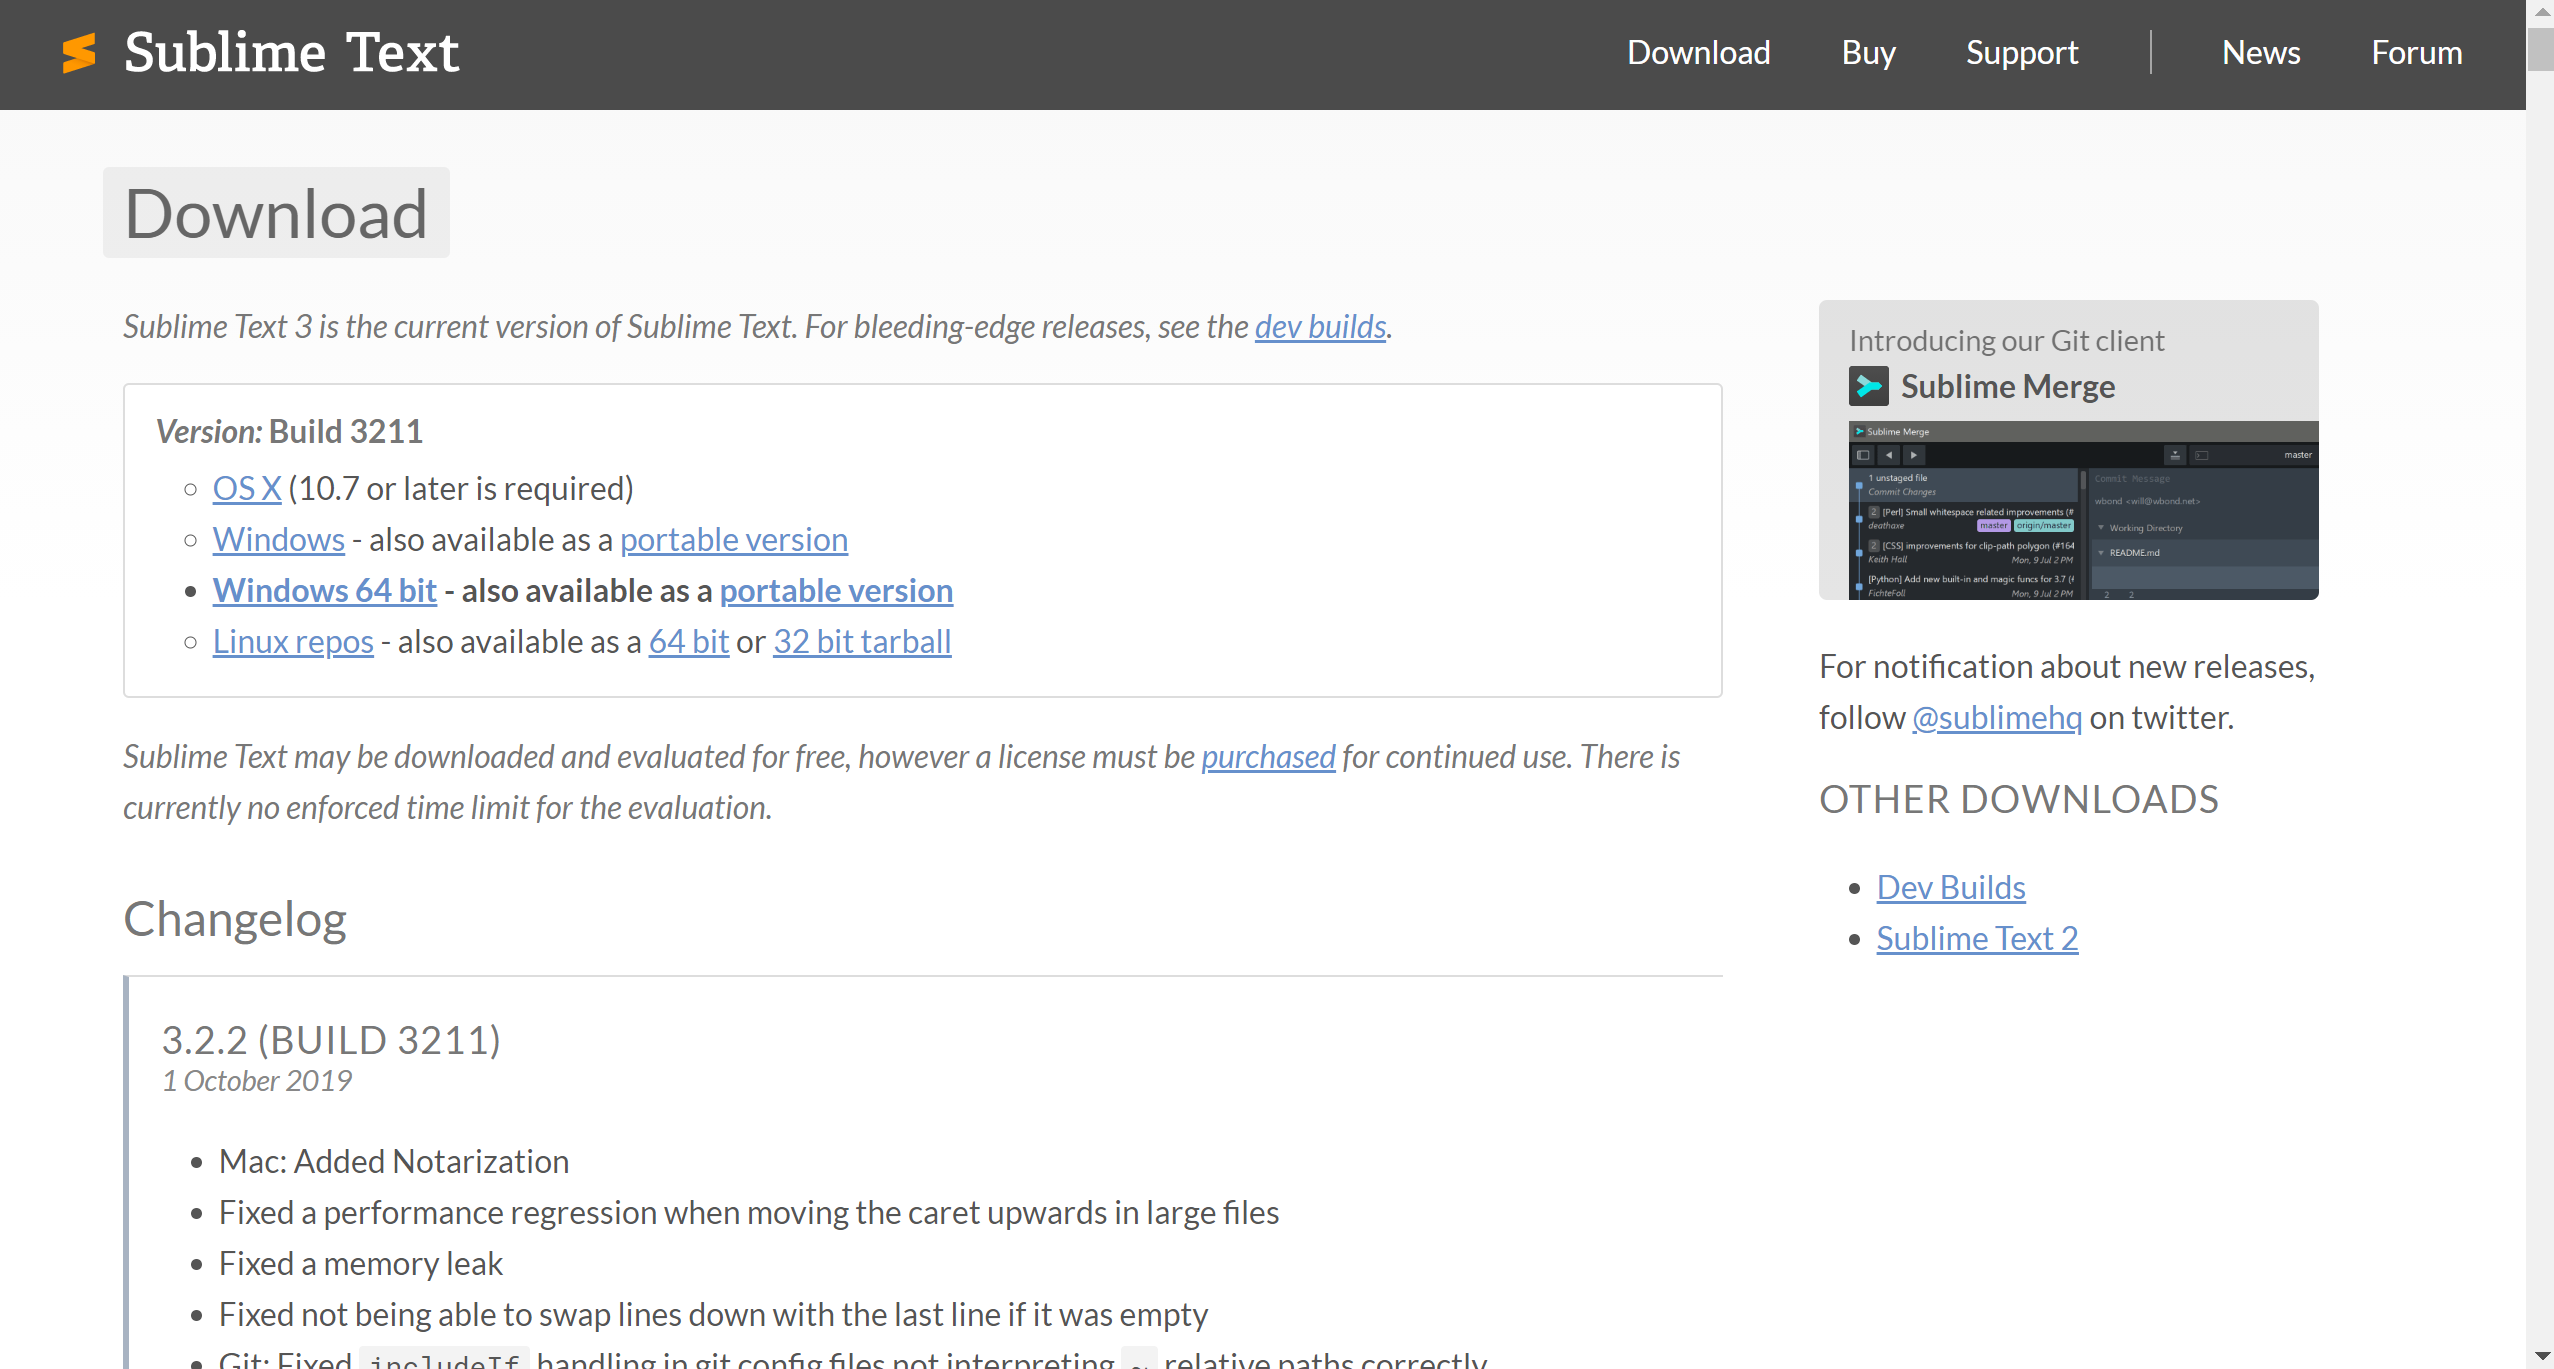Click the Sublime Merge app icon

tap(1868, 386)
